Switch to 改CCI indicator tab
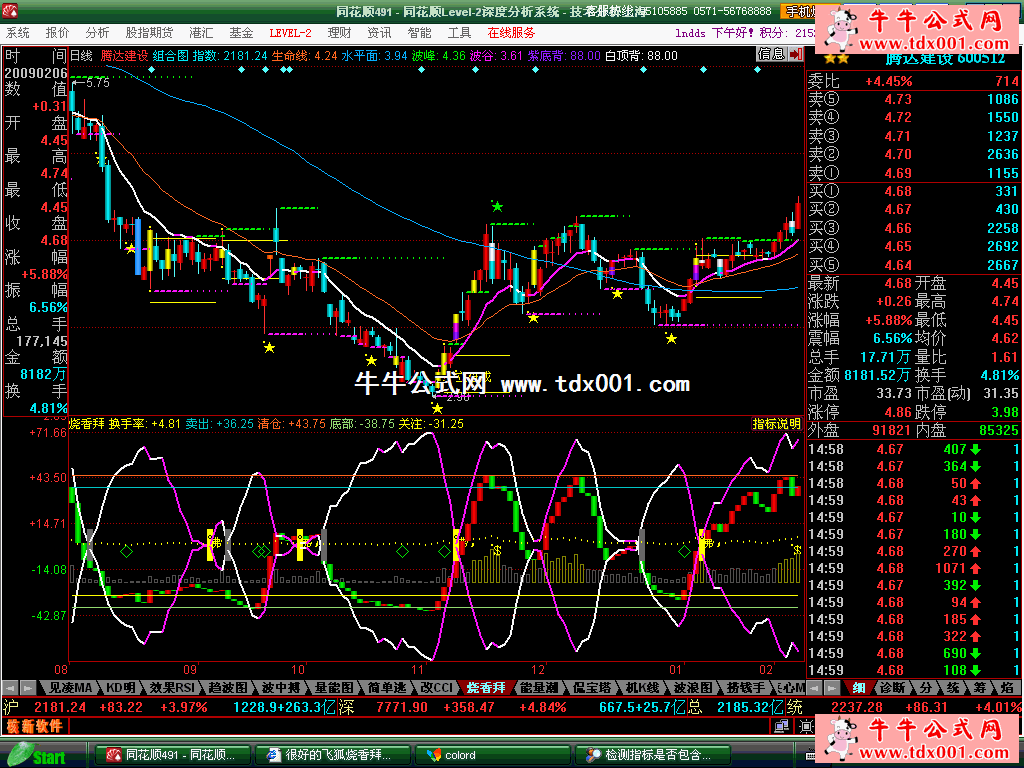1024x768 pixels. click(436, 688)
